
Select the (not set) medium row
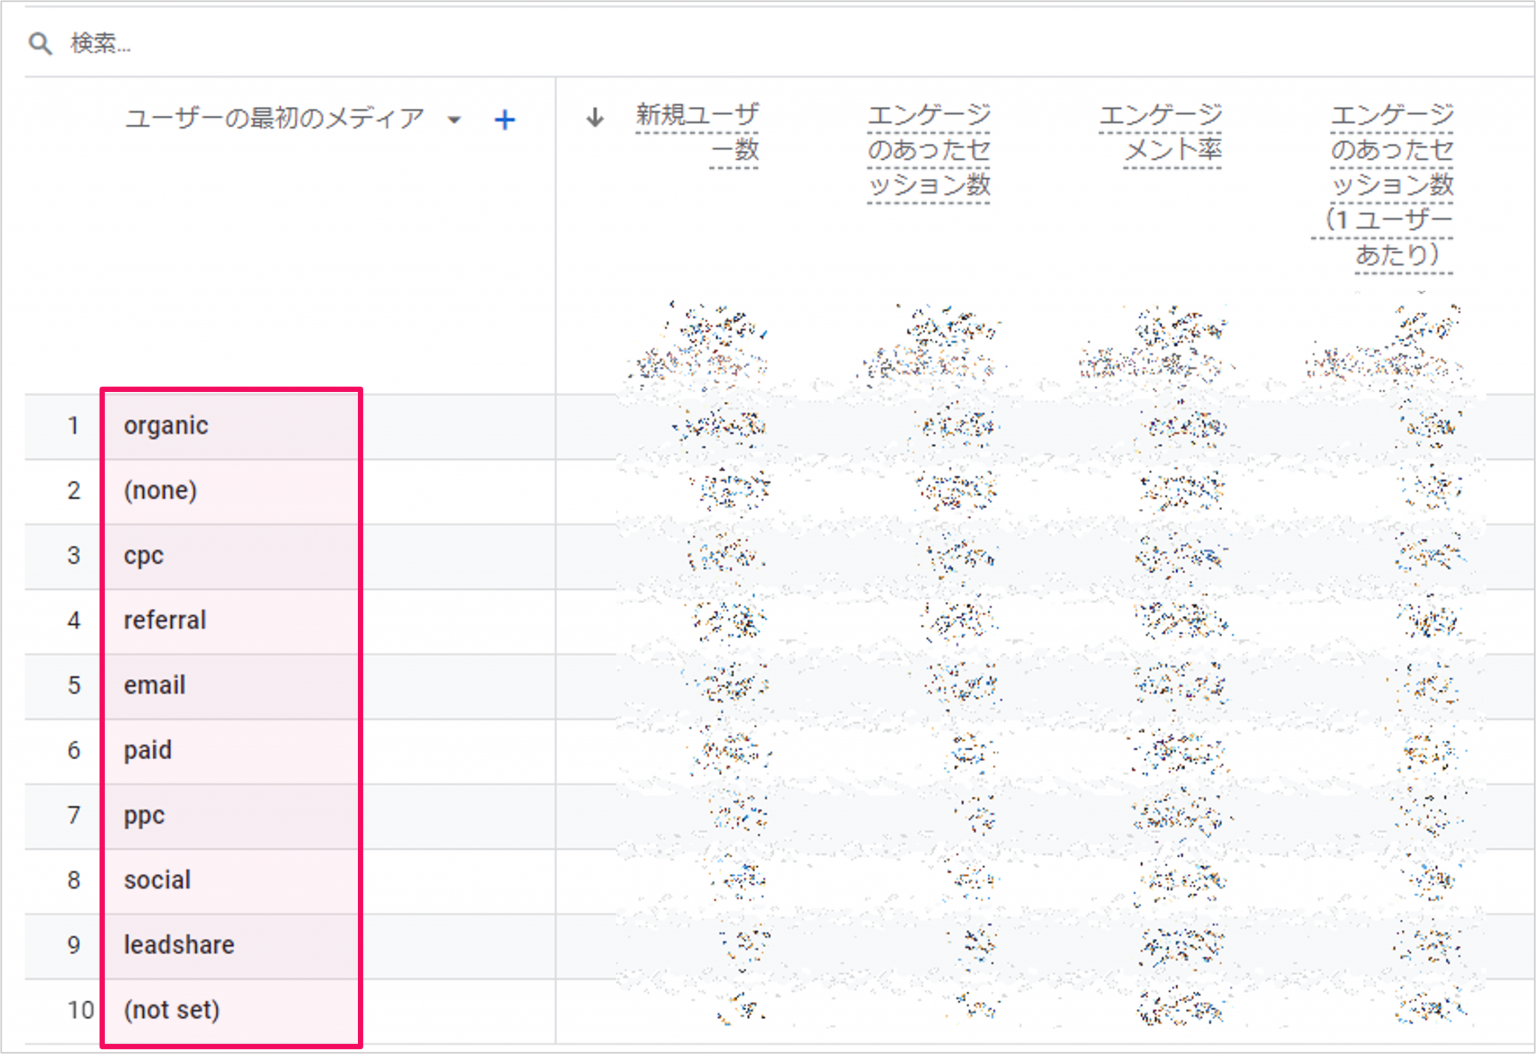tap(171, 1011)
